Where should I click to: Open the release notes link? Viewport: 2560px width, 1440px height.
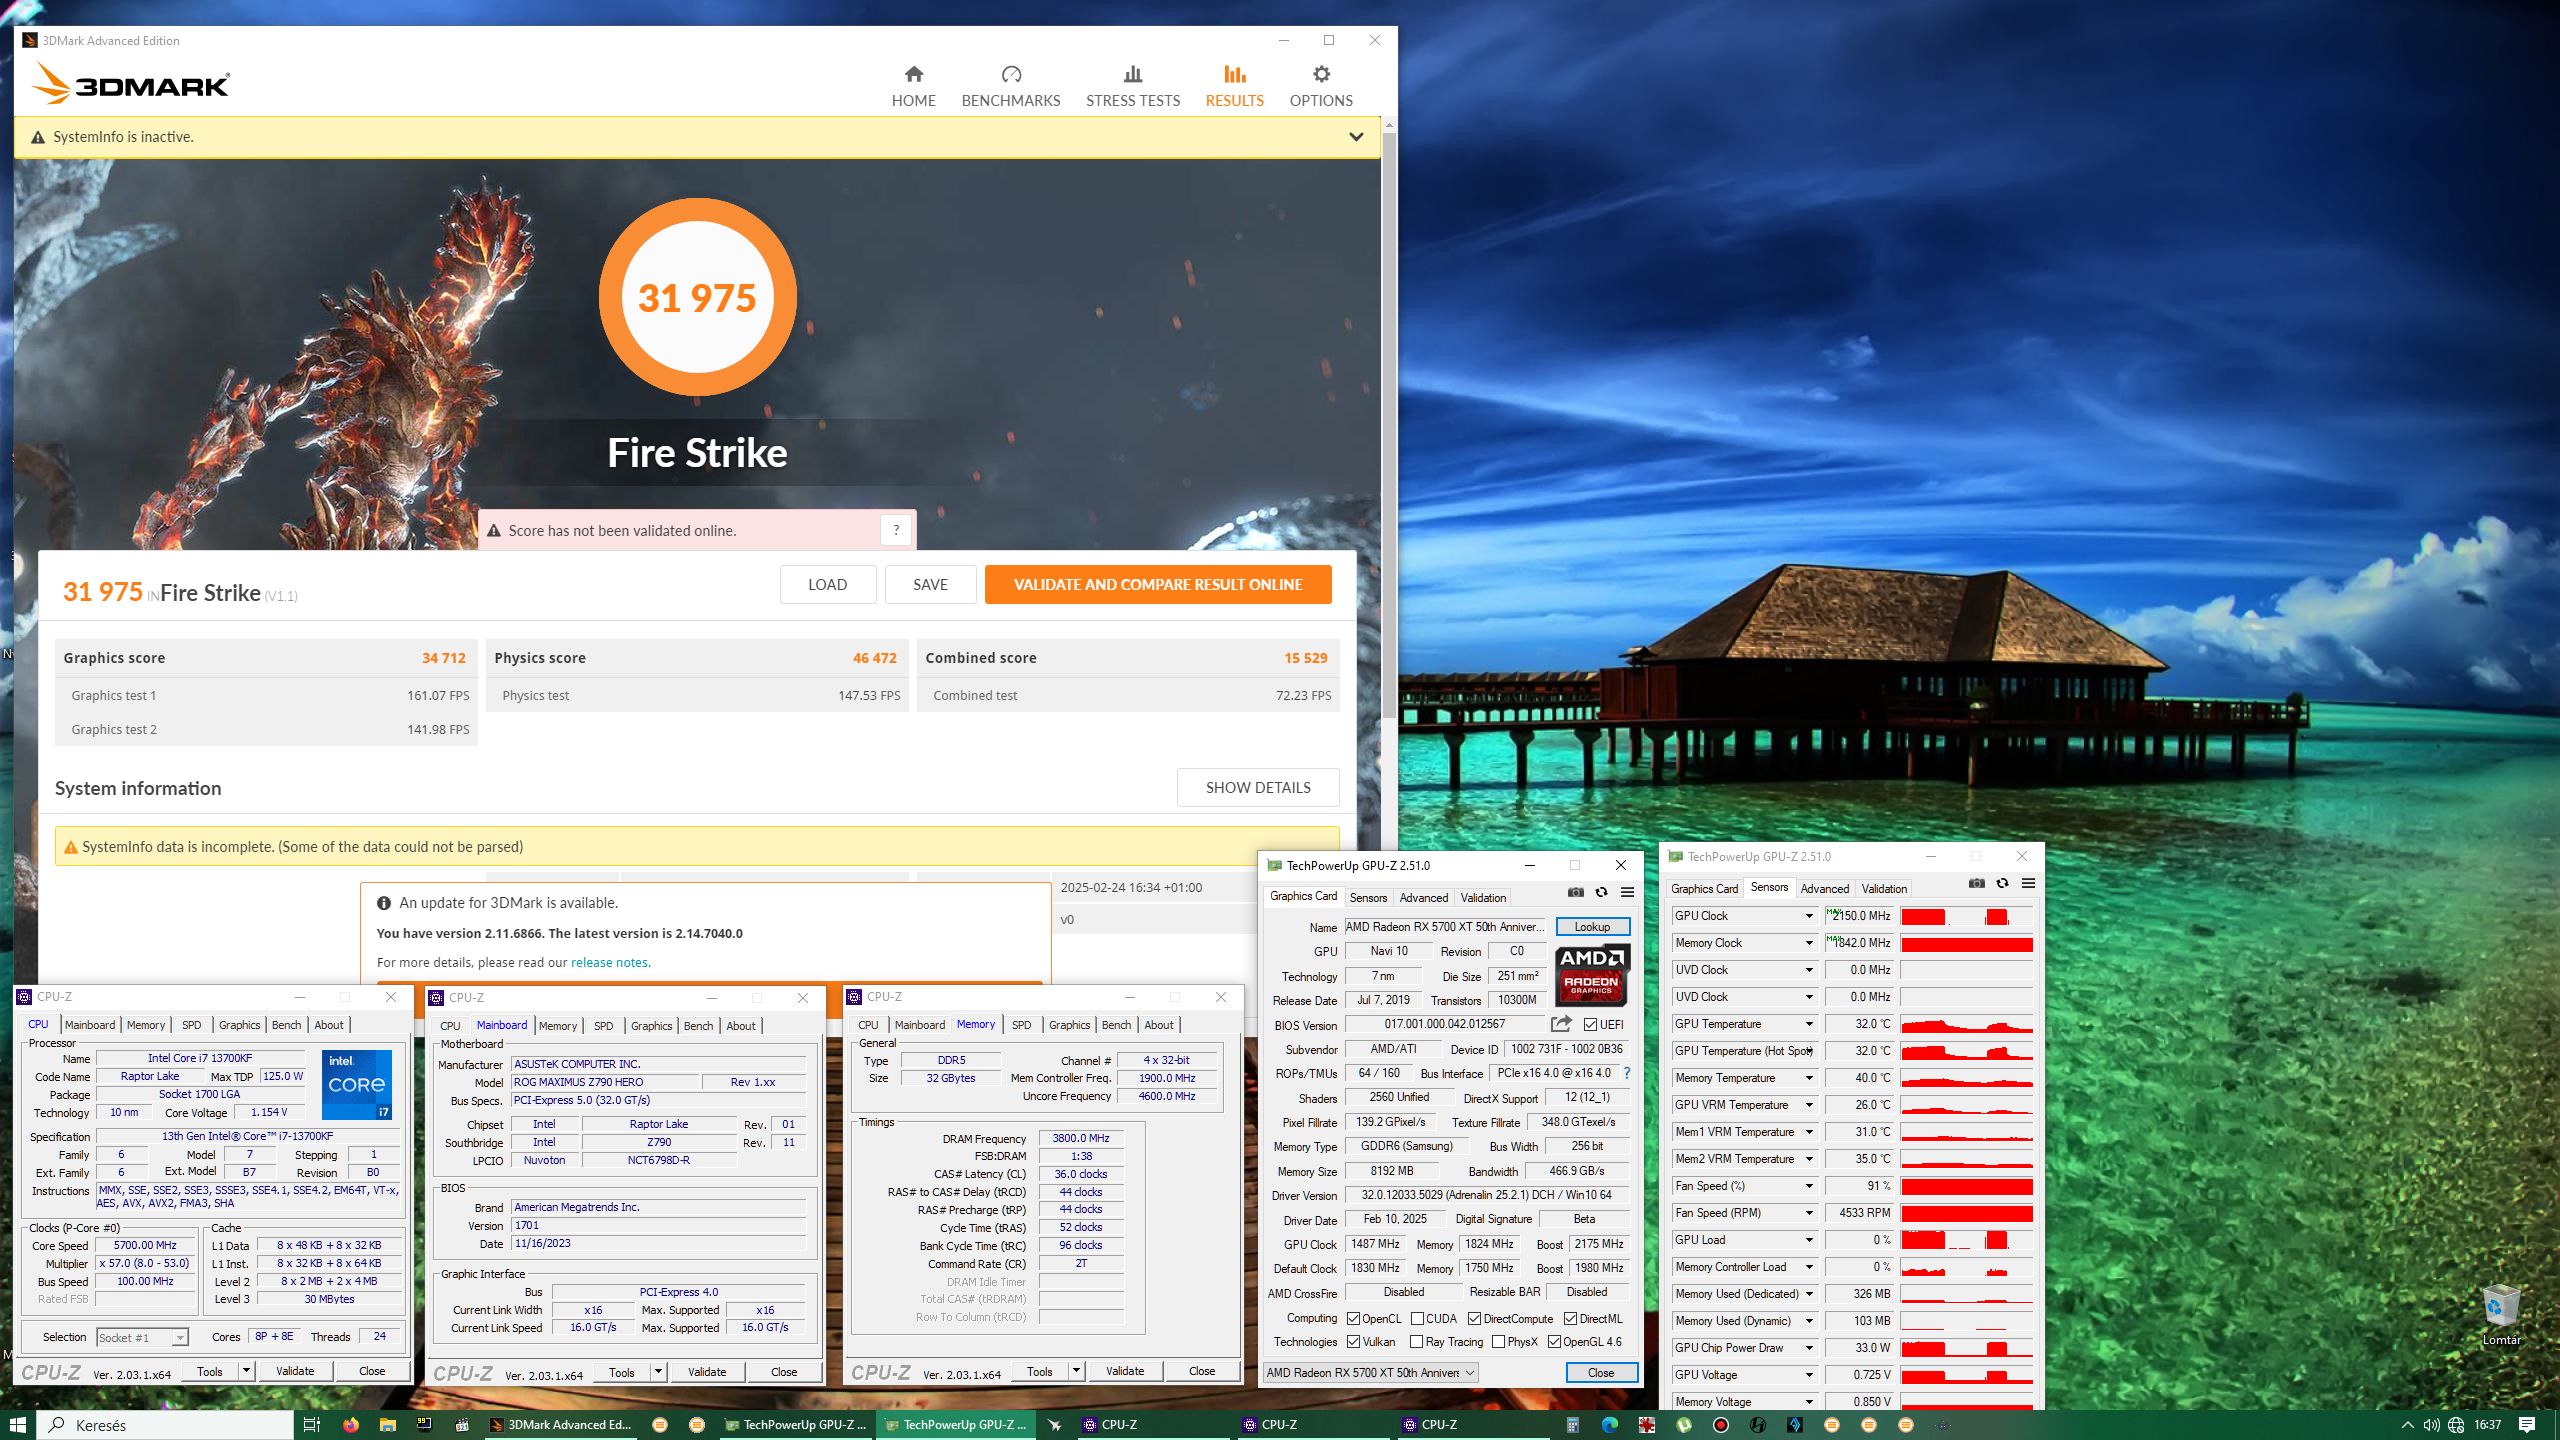(x=610, y=963)
